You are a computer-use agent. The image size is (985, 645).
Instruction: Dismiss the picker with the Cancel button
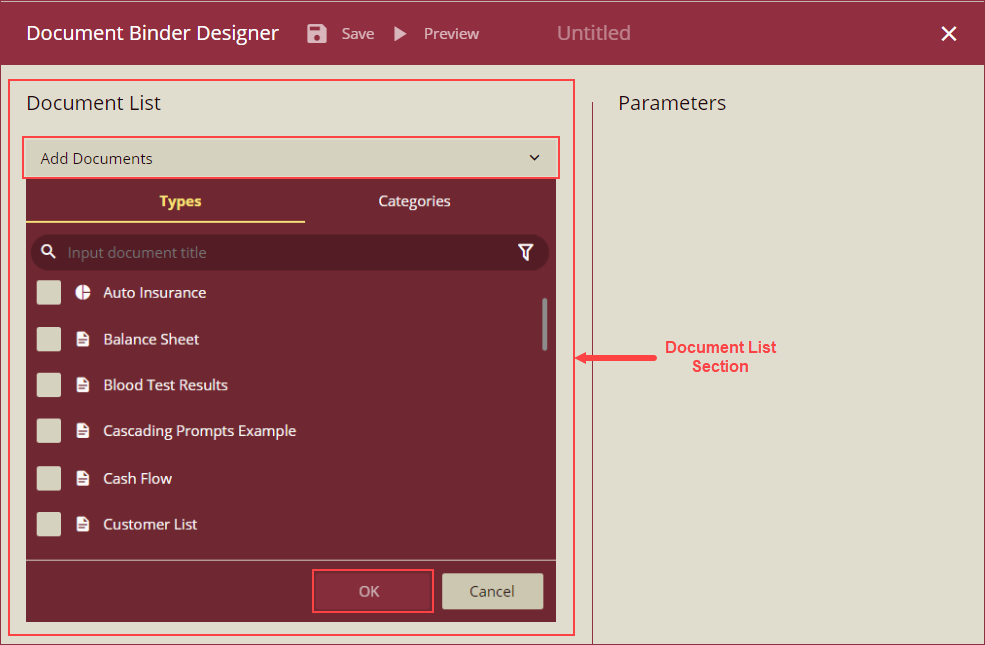(x=492, y=591)
